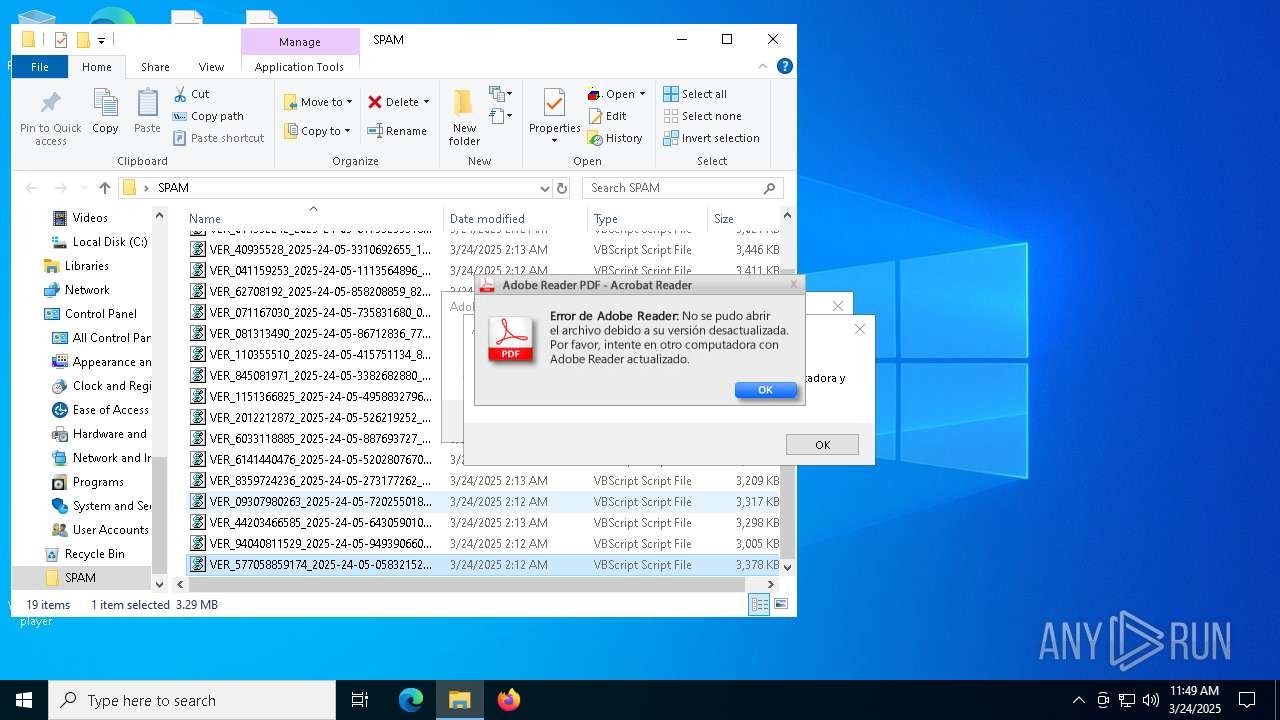Viewport: 1280px width, 720px height.
Task: Click OK in the background error dialog
Action: (x=822, y=445)
